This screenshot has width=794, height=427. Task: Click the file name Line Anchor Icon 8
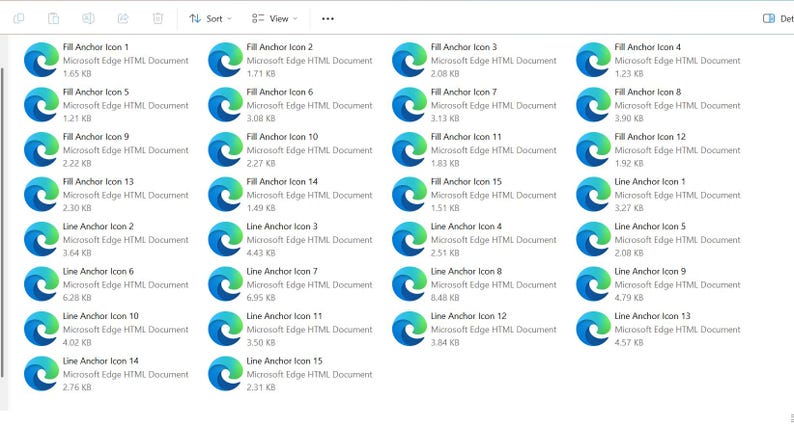466,271
